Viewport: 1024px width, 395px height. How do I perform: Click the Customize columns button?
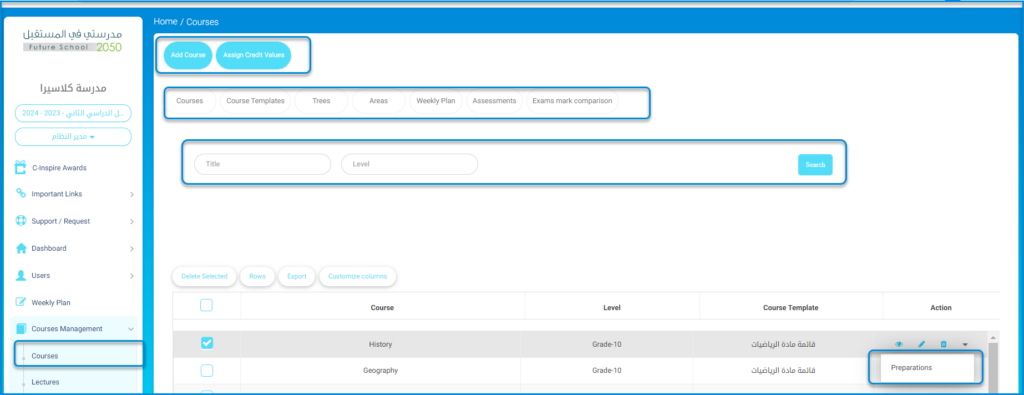357,276
